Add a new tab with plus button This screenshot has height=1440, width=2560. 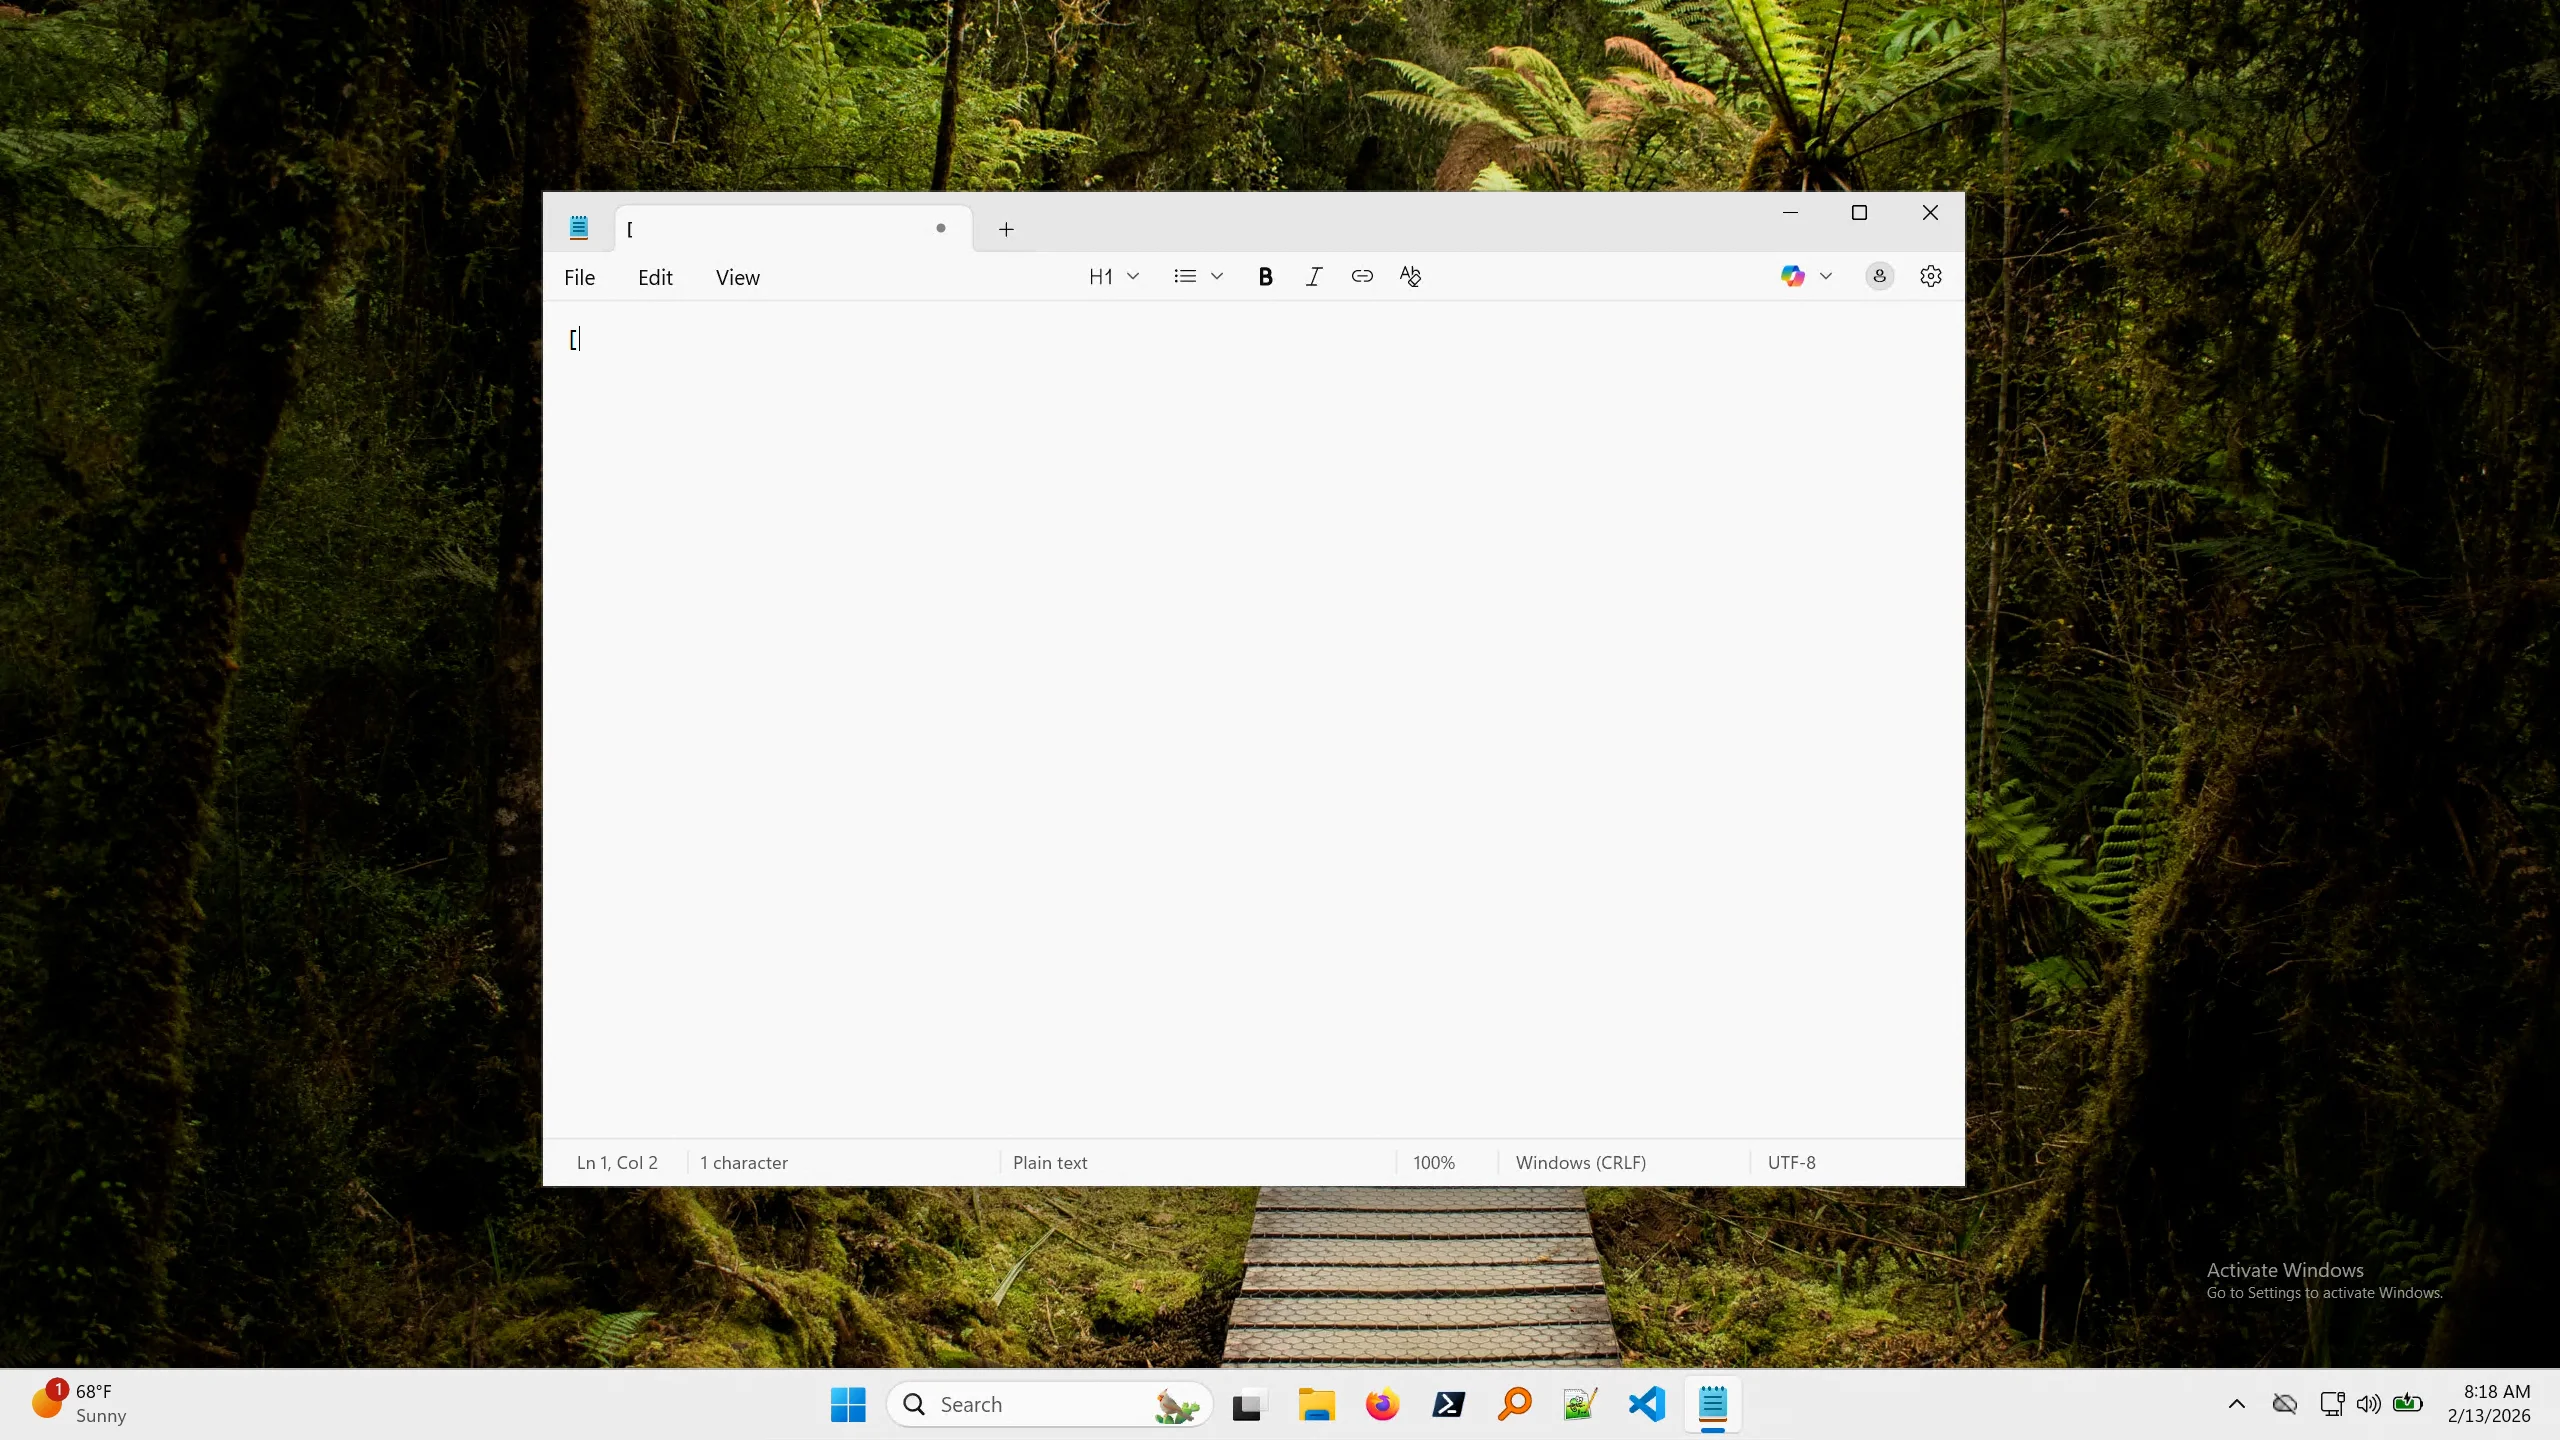point(1006,230)
